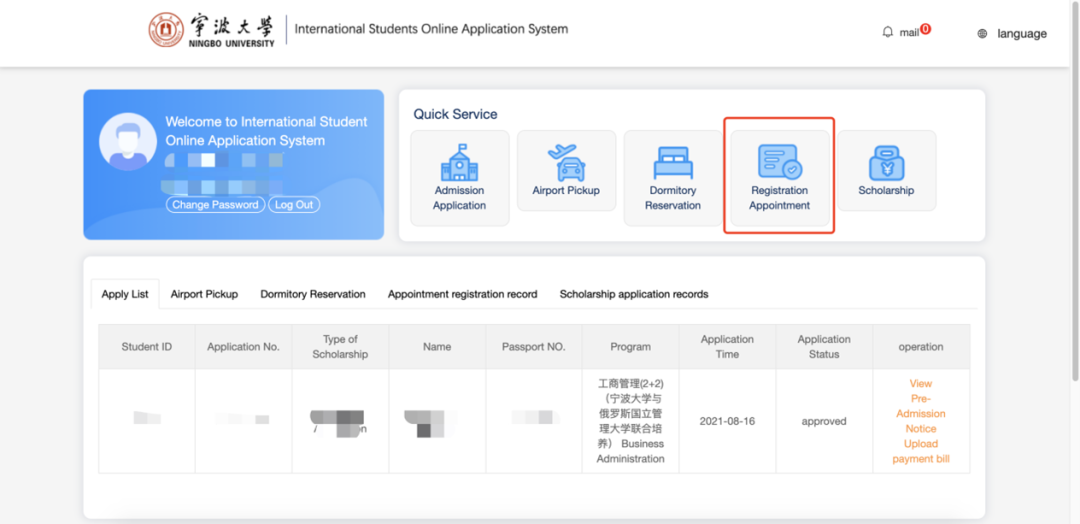Switch to the Apply List tab
This screenshot has height=524, width=1080.
pyautogui.click(x=125, y=294)
